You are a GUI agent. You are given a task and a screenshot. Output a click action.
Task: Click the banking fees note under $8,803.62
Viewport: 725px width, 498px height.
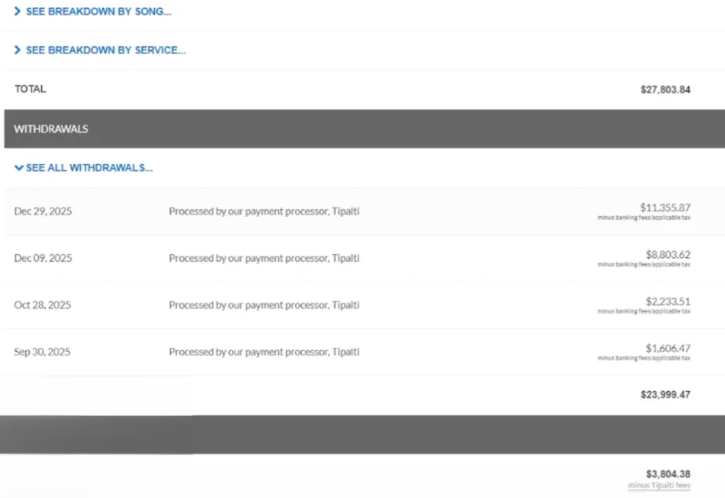(643, 265)
